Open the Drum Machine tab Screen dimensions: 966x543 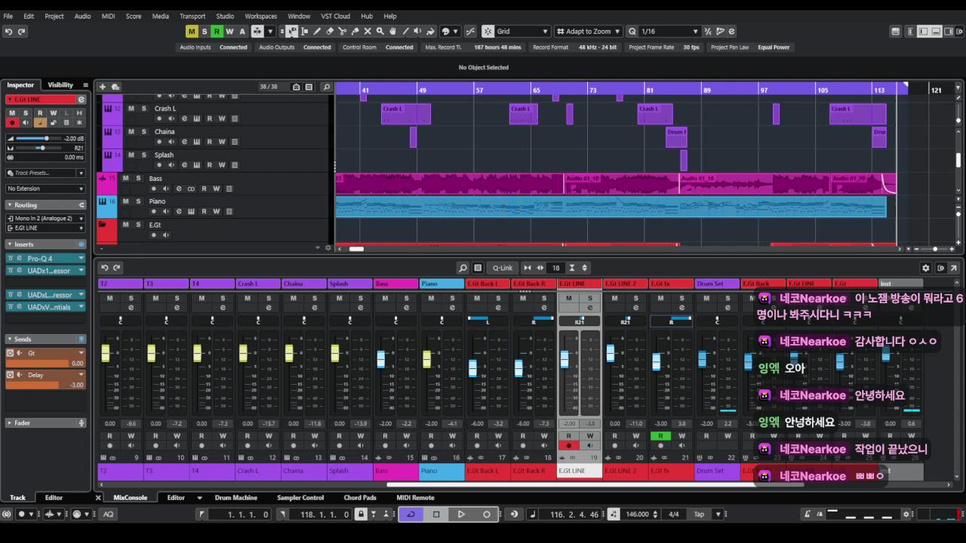[236, 497]
